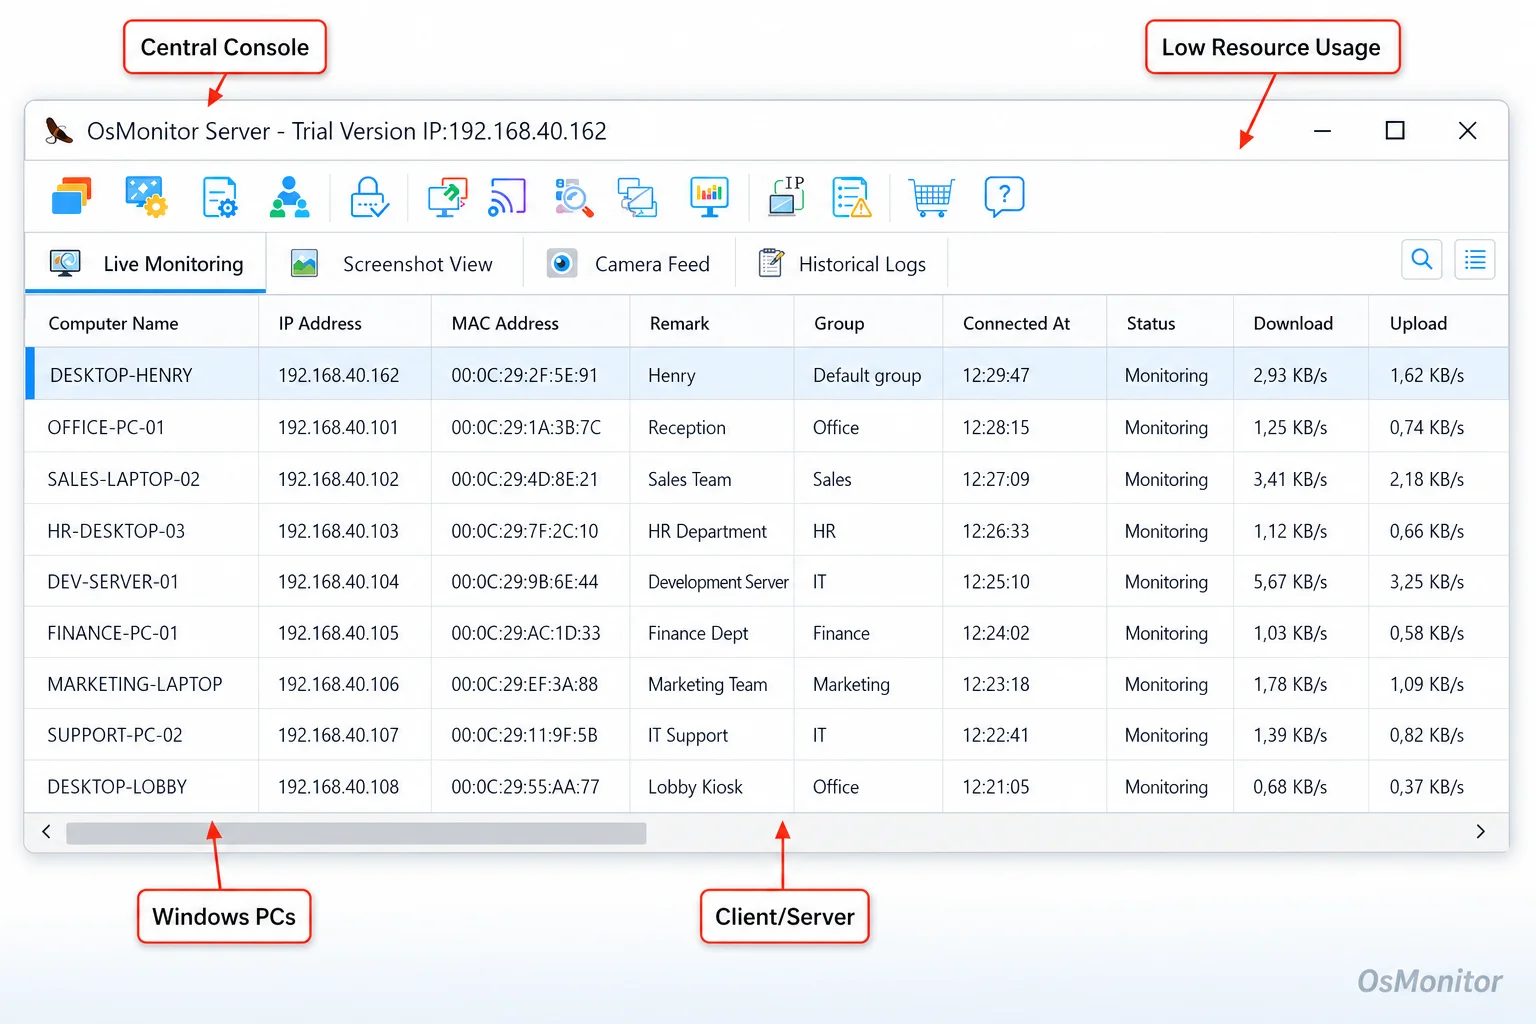Open the user group management icon
This screenshot has height=1024, width=1536.
[289, 197]
